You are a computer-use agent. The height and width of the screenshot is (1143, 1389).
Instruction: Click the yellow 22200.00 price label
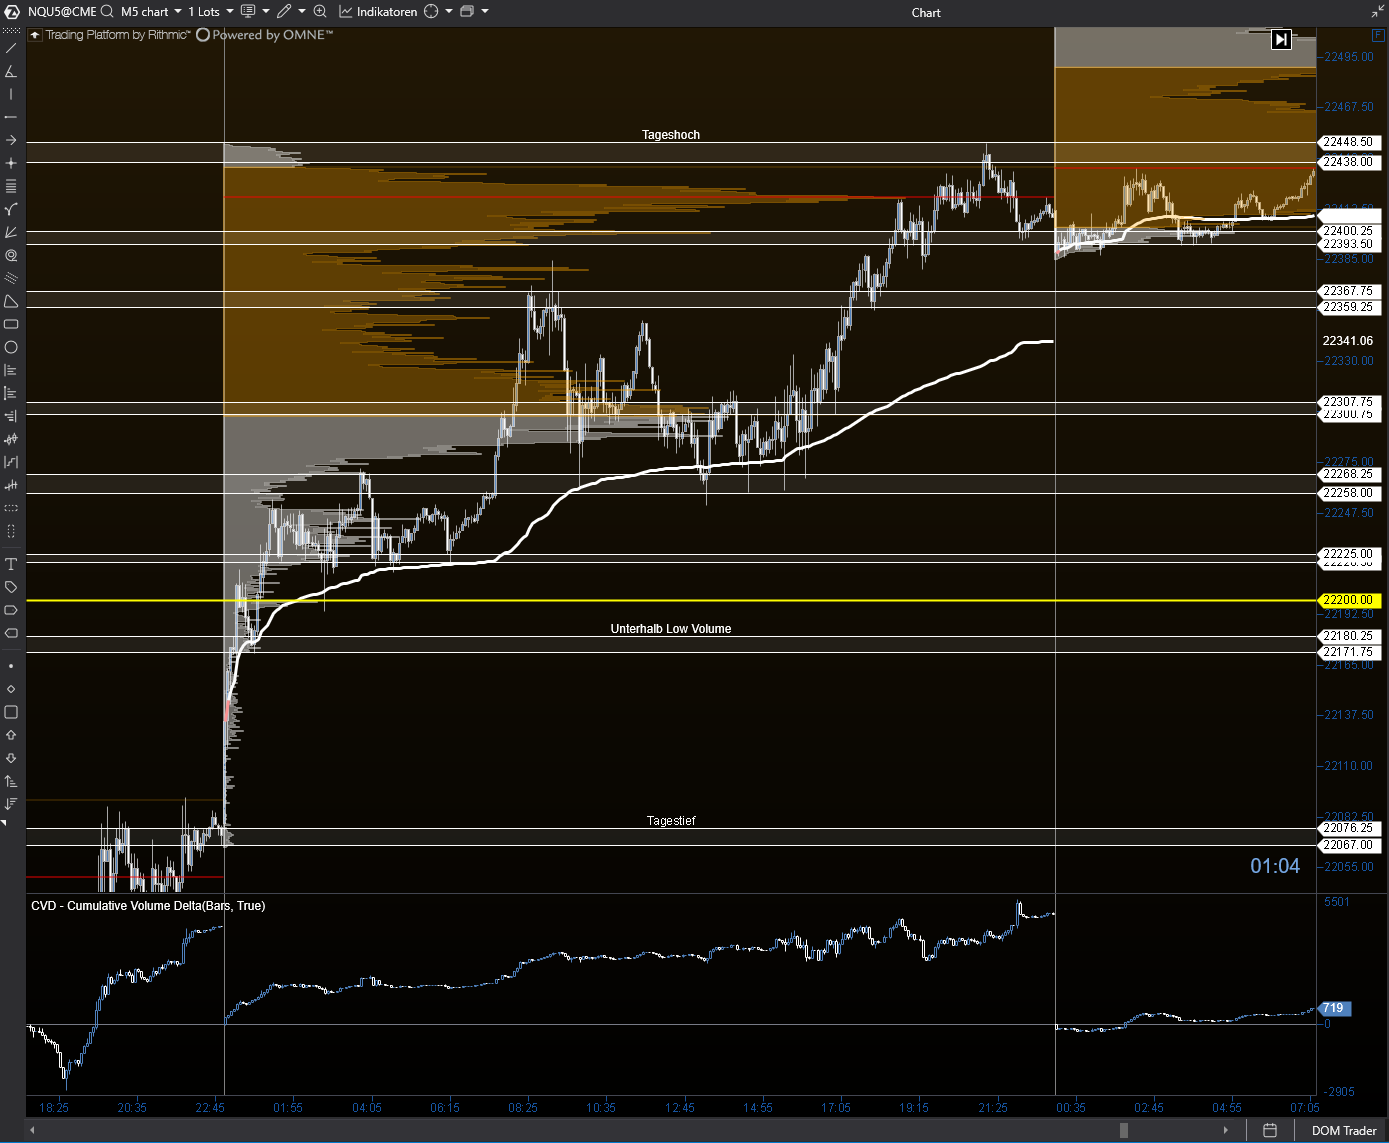tap(1348, 600)
